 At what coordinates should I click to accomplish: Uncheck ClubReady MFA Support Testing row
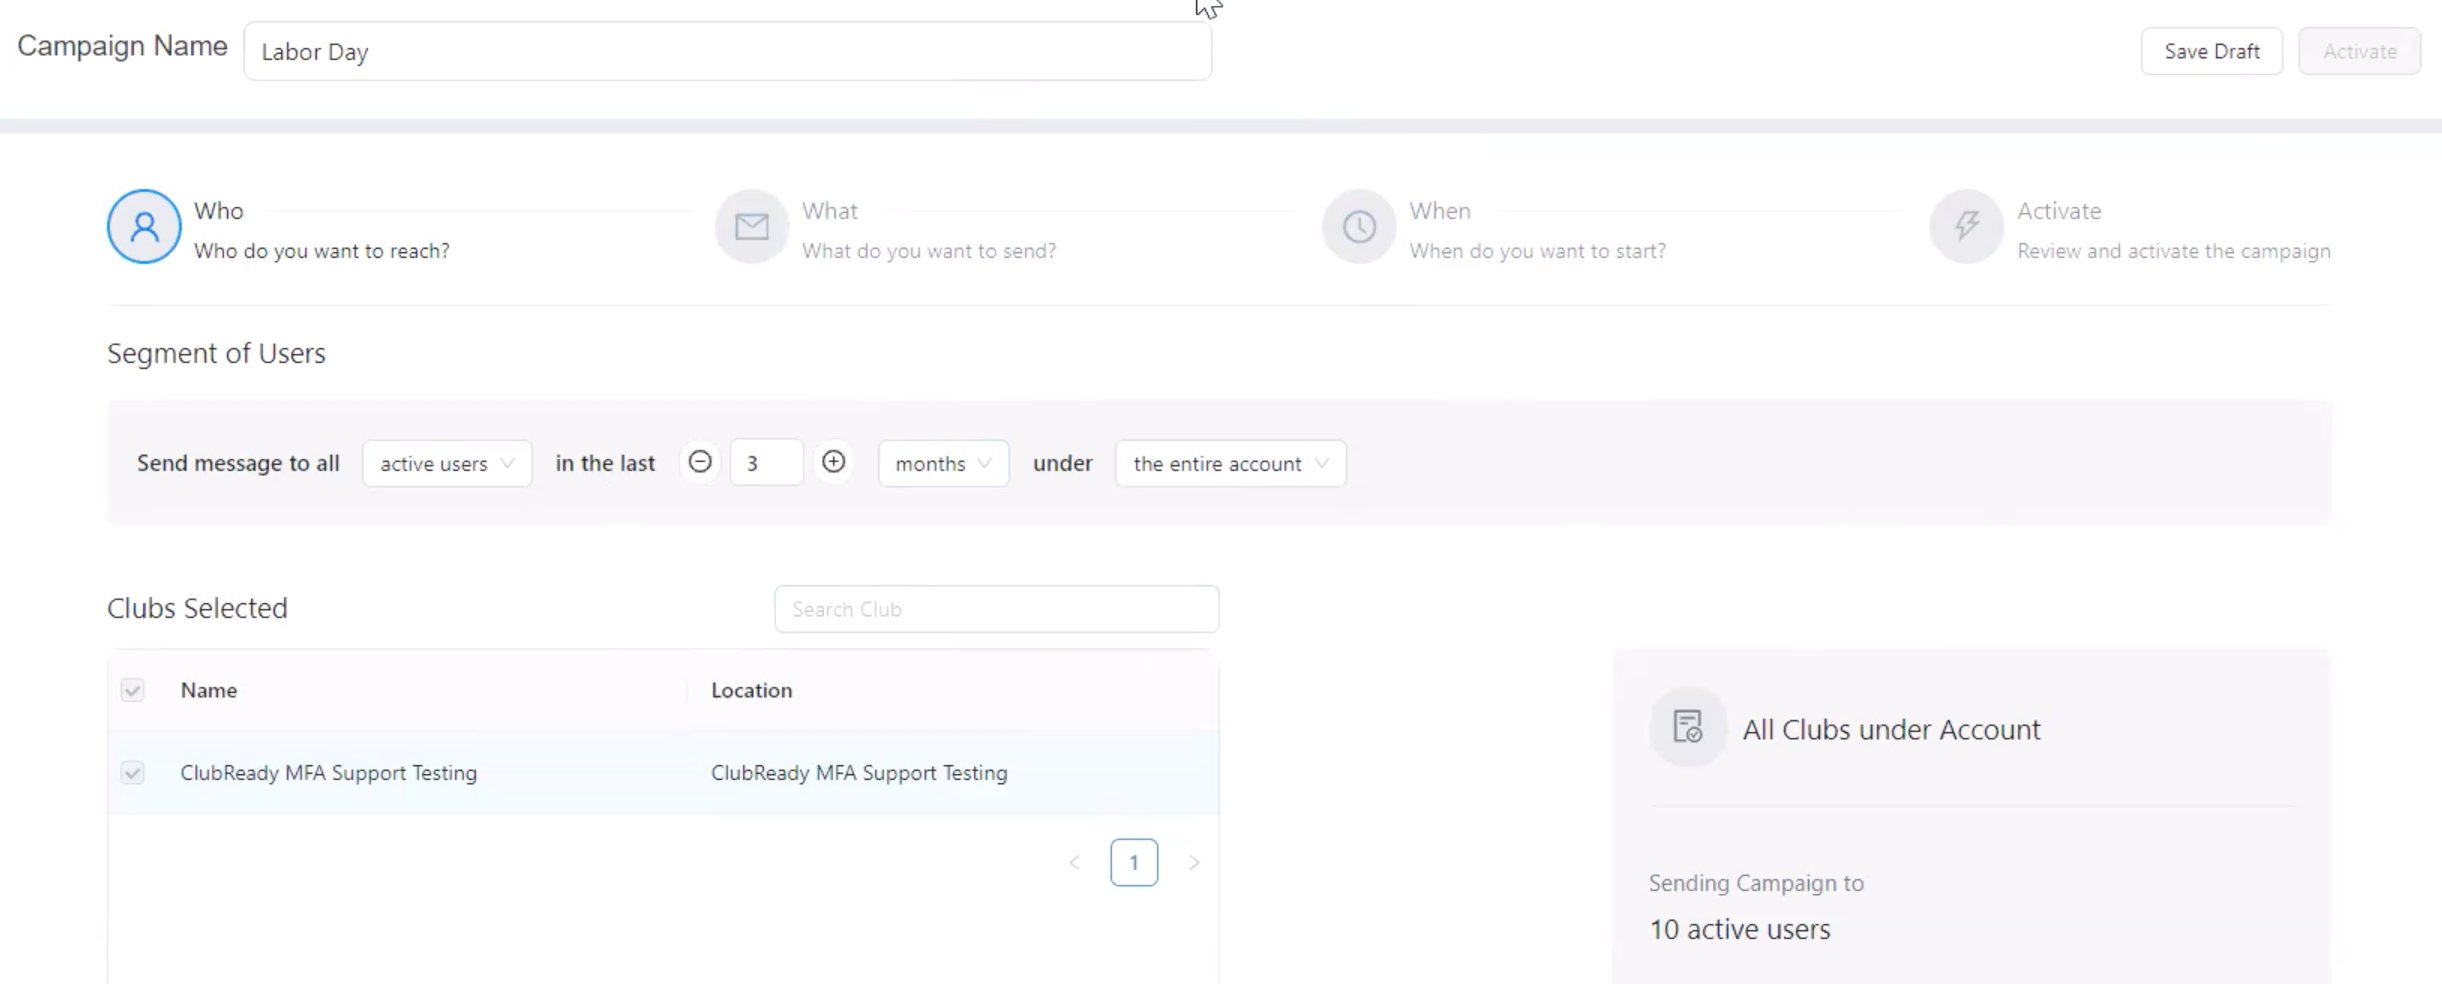[x=132, y=773]
